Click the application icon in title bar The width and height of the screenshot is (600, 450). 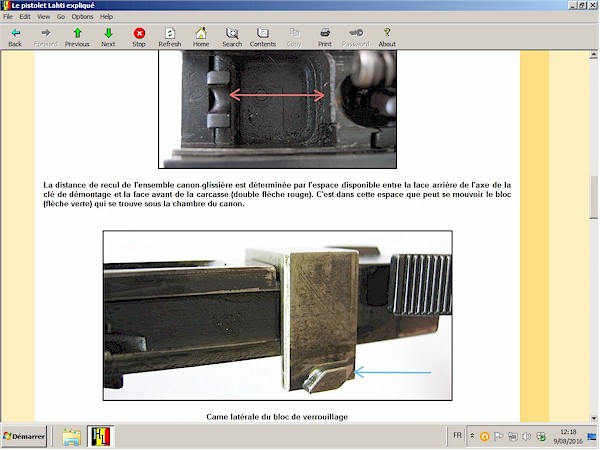(x=5, y=5)
